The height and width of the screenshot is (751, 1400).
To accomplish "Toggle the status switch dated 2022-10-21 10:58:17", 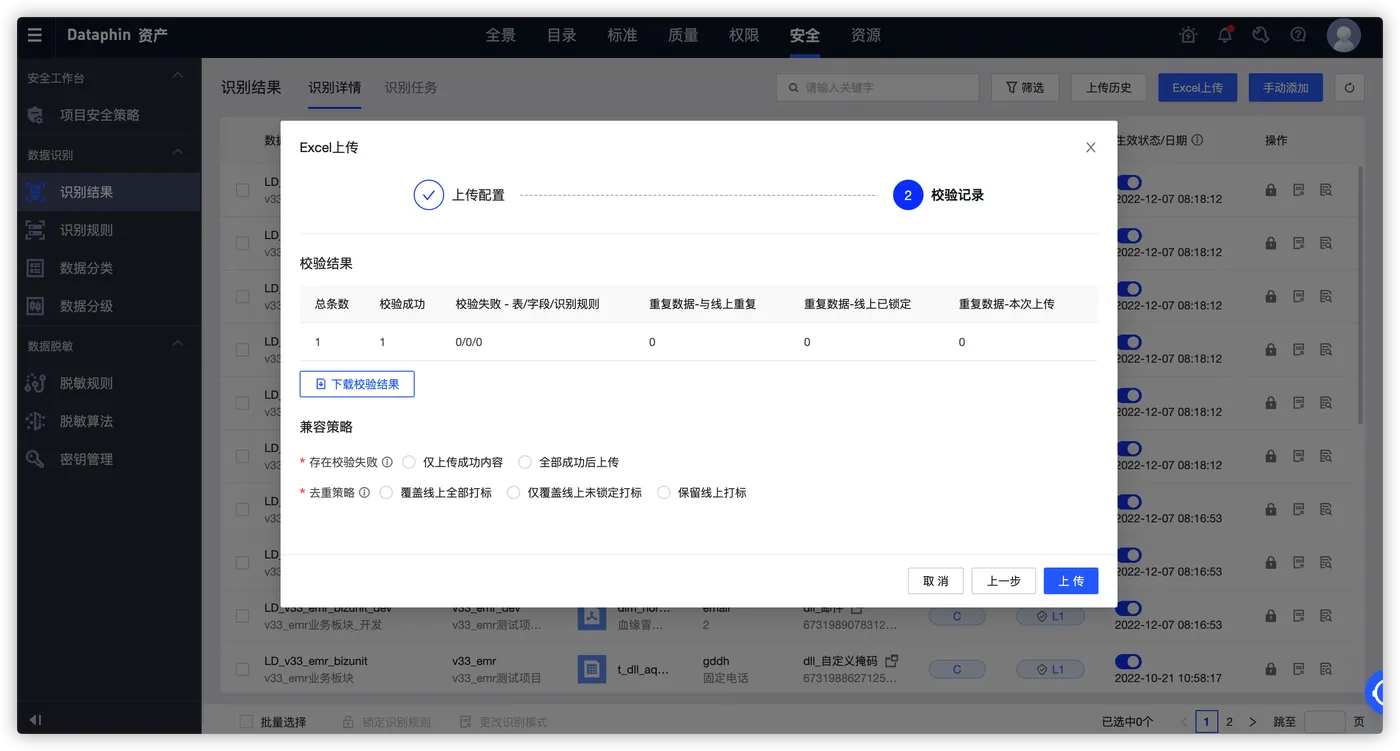I will pos(1128,661).
